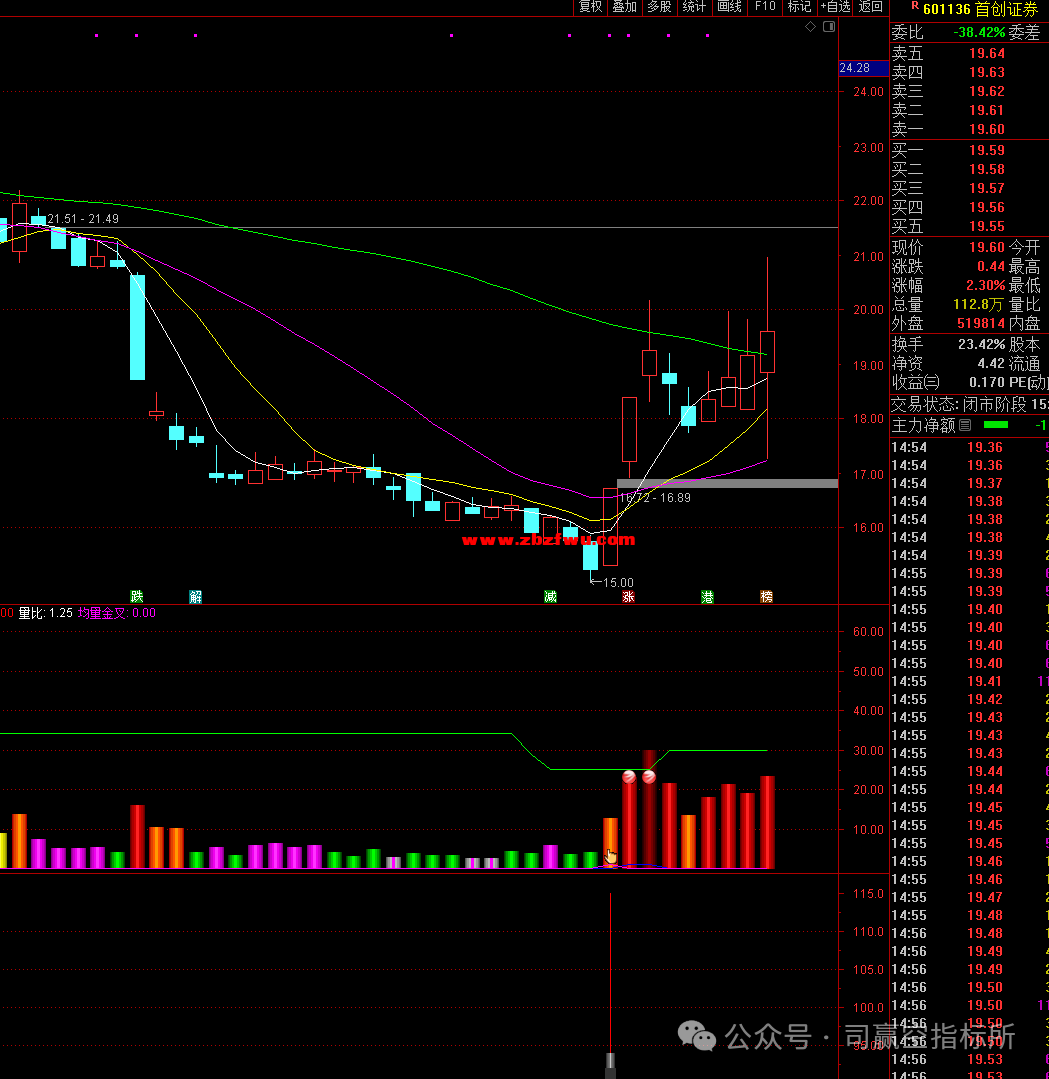Open F10 company info
The height and width of the screenshot is (1079, 1049).
pyautogui.click(x=765, y=7)
